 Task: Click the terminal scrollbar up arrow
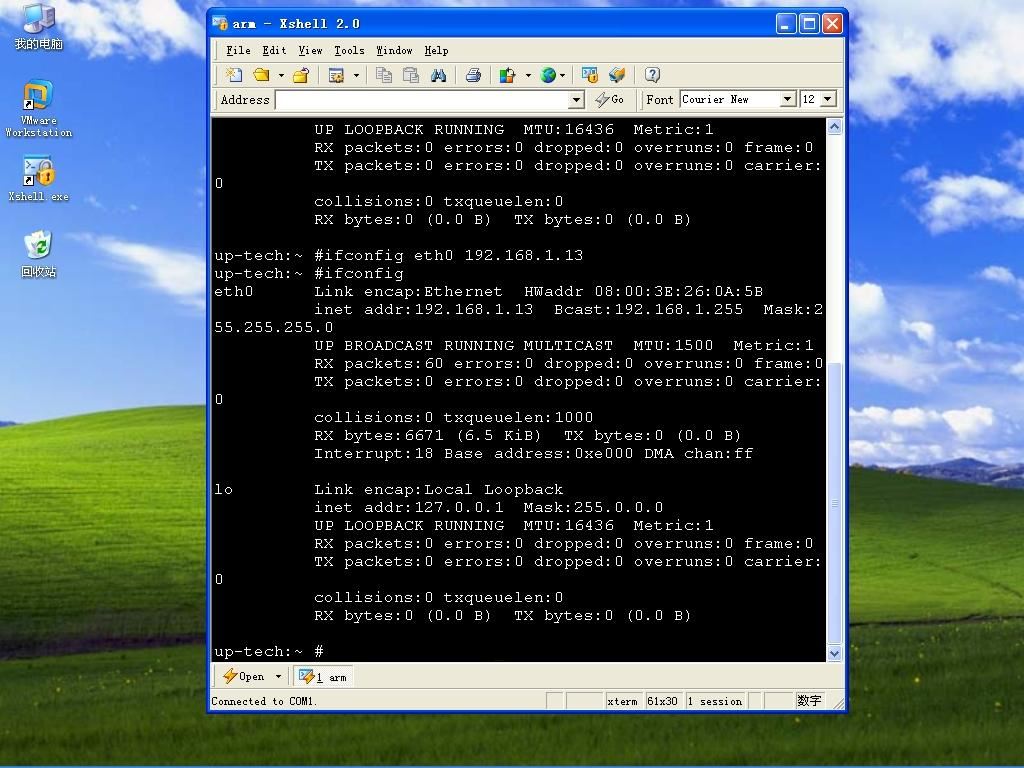click(x=834, y=127)
